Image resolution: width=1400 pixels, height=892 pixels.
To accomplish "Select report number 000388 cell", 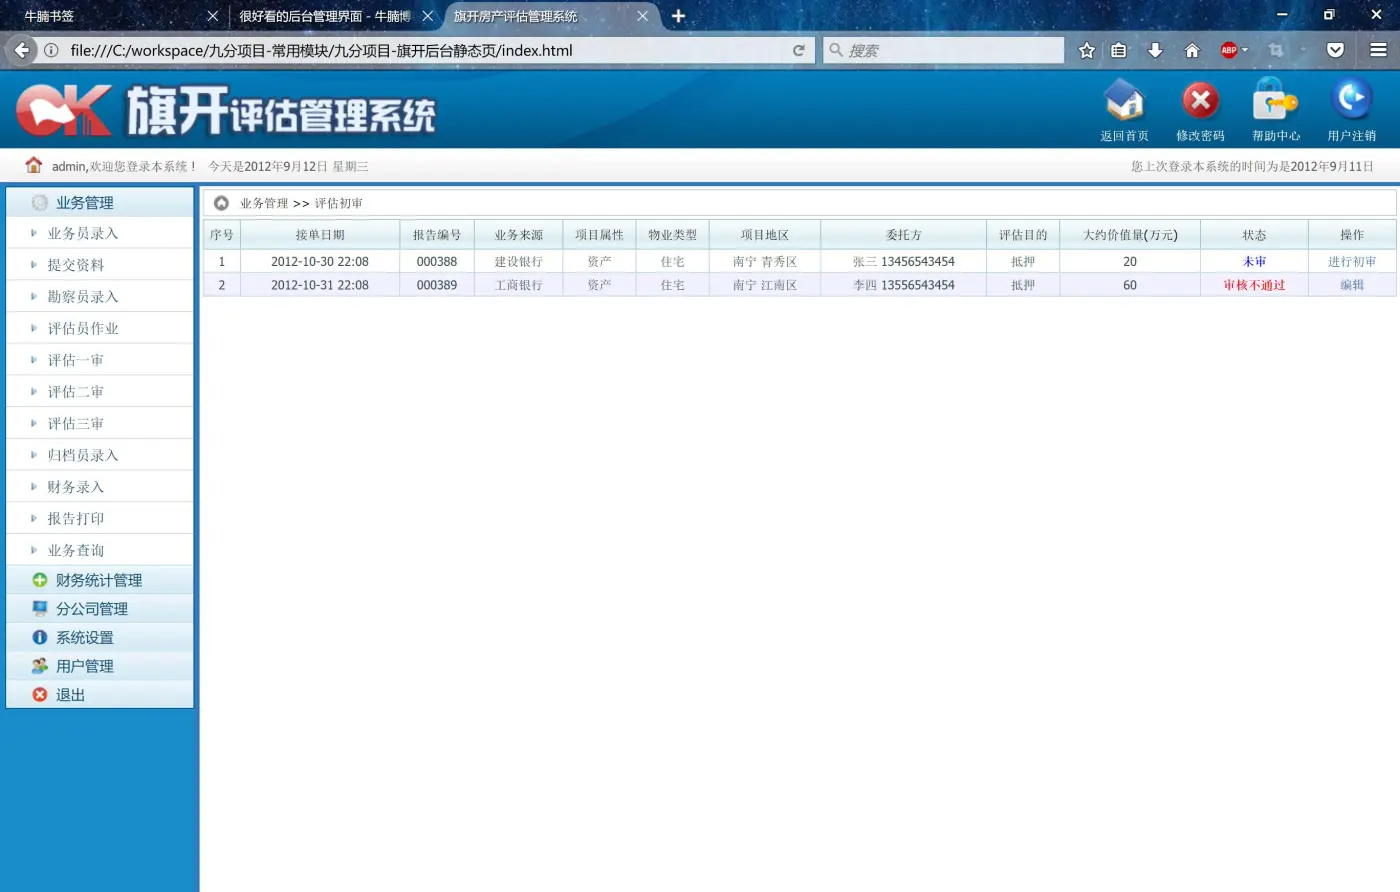I will 437,262.
